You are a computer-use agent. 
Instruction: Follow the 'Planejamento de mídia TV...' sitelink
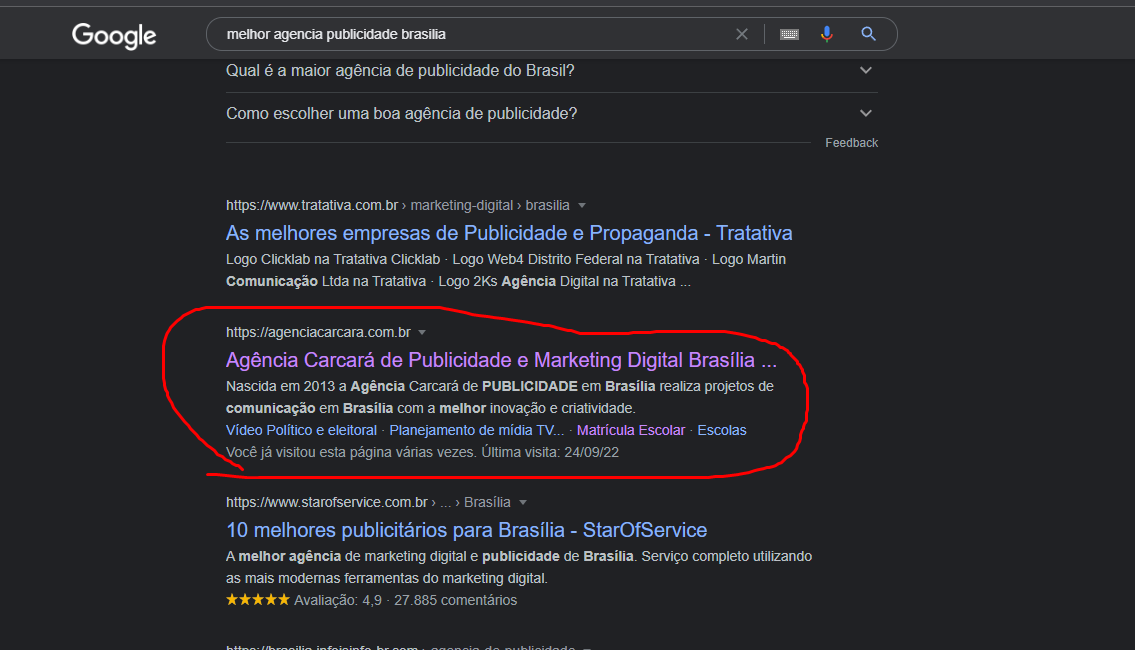click(476, 430)
